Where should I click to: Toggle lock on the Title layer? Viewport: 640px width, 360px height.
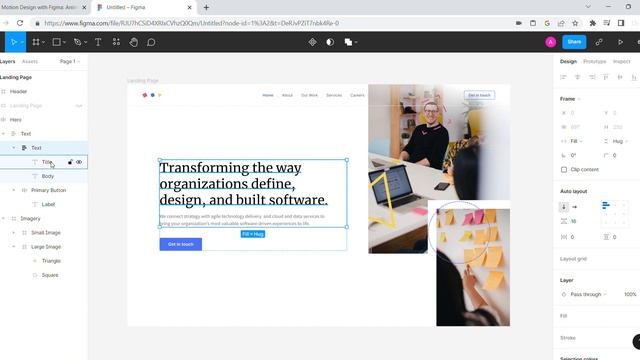[70, 162]
